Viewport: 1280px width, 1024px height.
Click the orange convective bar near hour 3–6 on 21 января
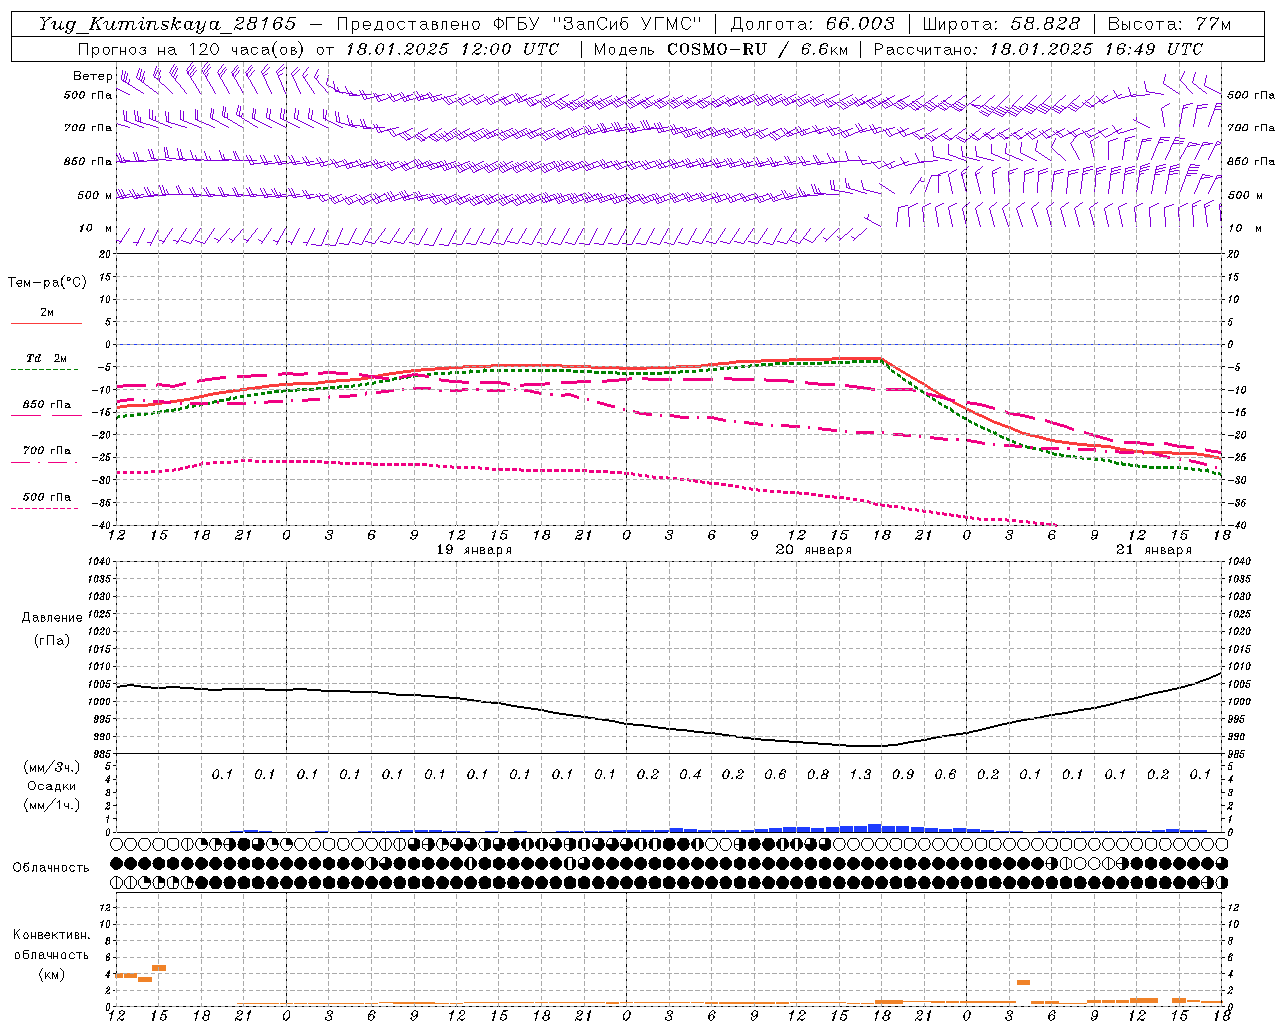1023,982
